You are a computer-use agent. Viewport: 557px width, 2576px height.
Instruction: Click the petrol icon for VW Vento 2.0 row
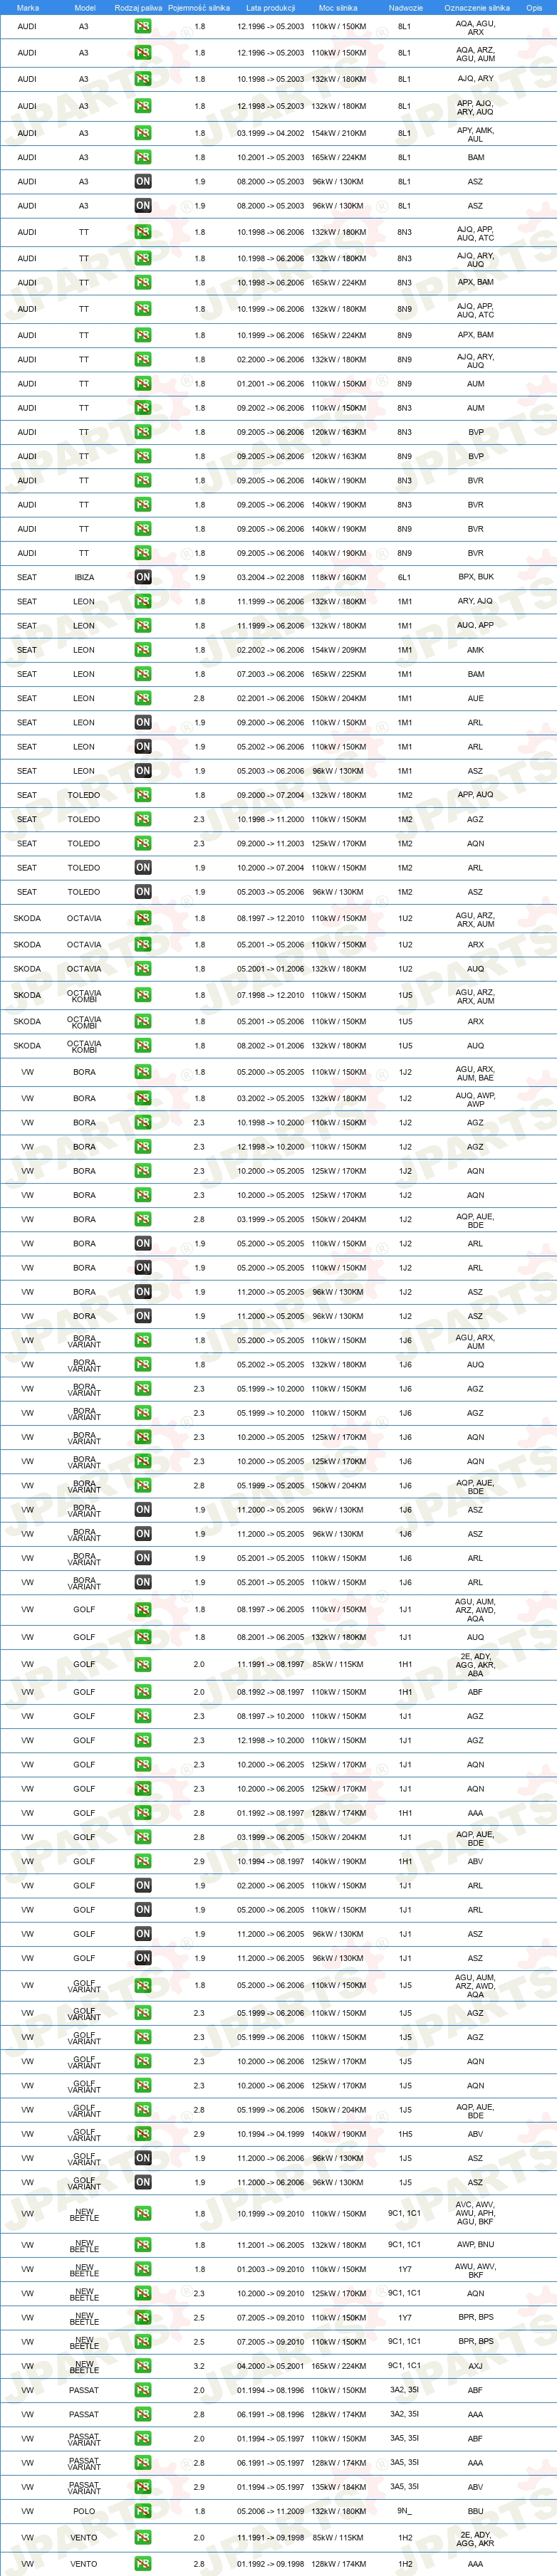pos(143,2537)
